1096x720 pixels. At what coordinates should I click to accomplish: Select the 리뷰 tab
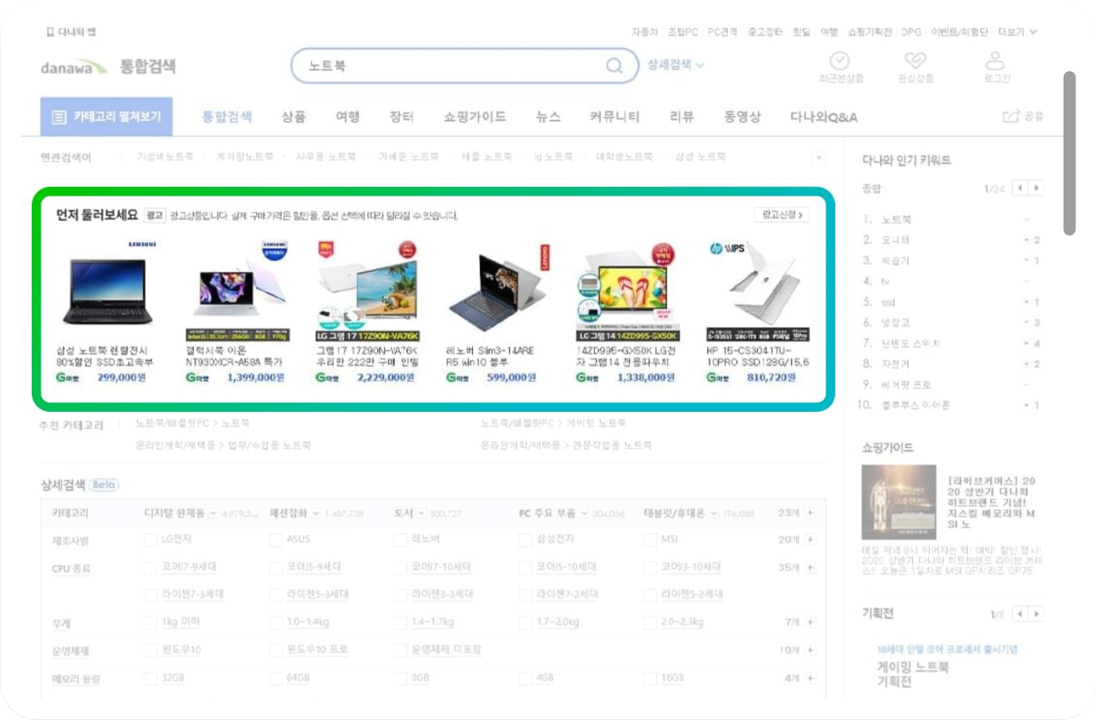pyautogui.click(x=682, y=117)
